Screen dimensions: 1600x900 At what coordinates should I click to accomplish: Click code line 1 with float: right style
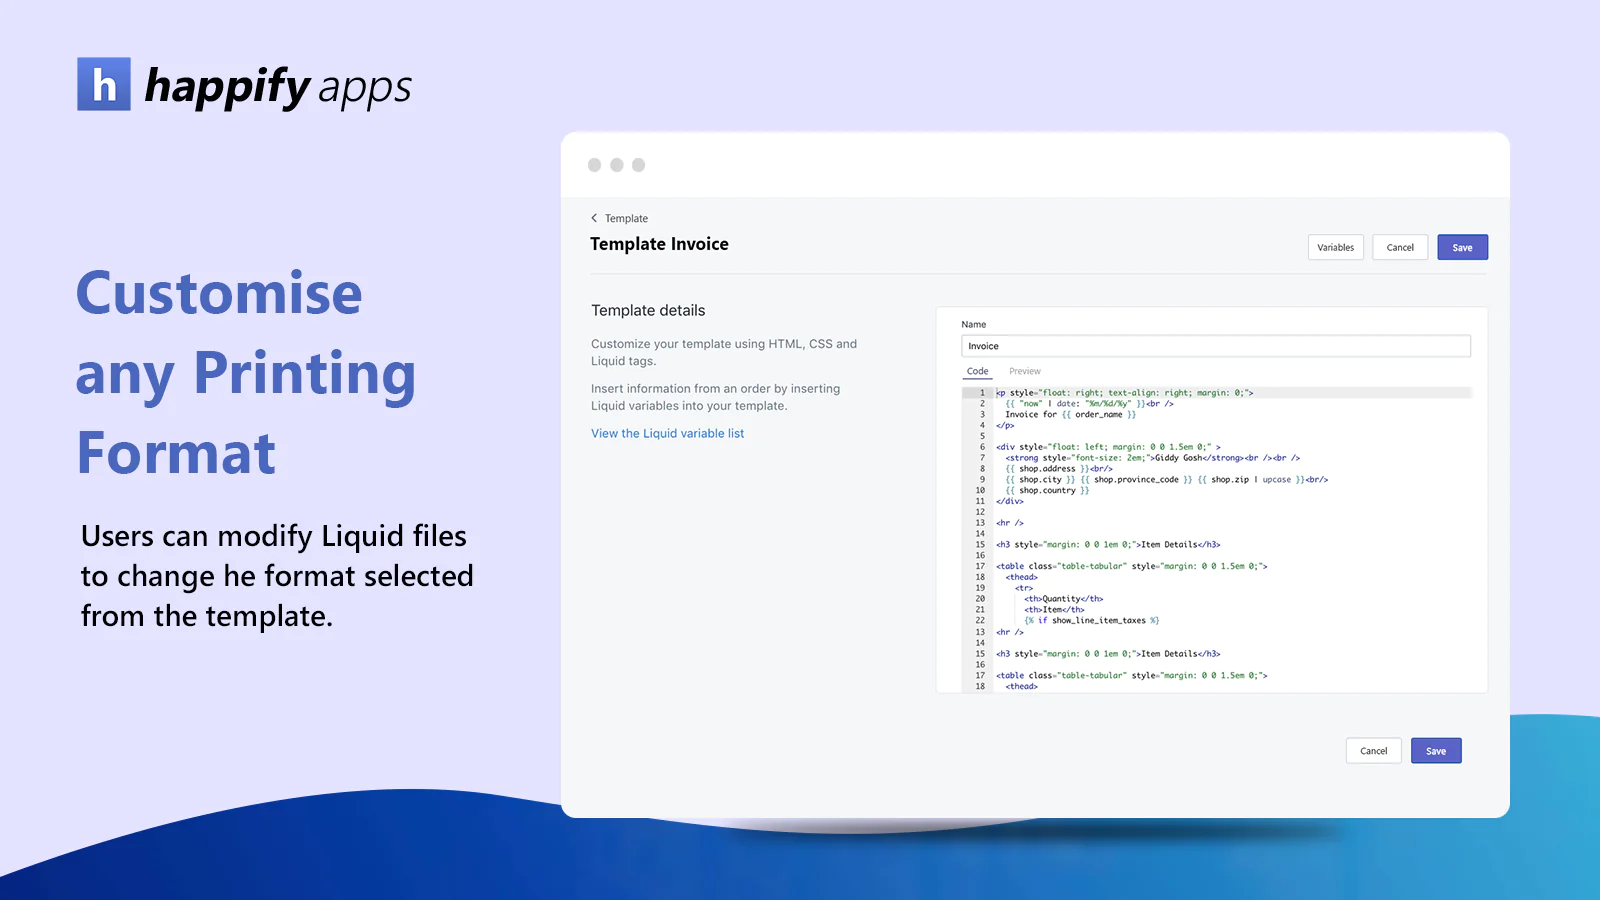click(1124, 393)
